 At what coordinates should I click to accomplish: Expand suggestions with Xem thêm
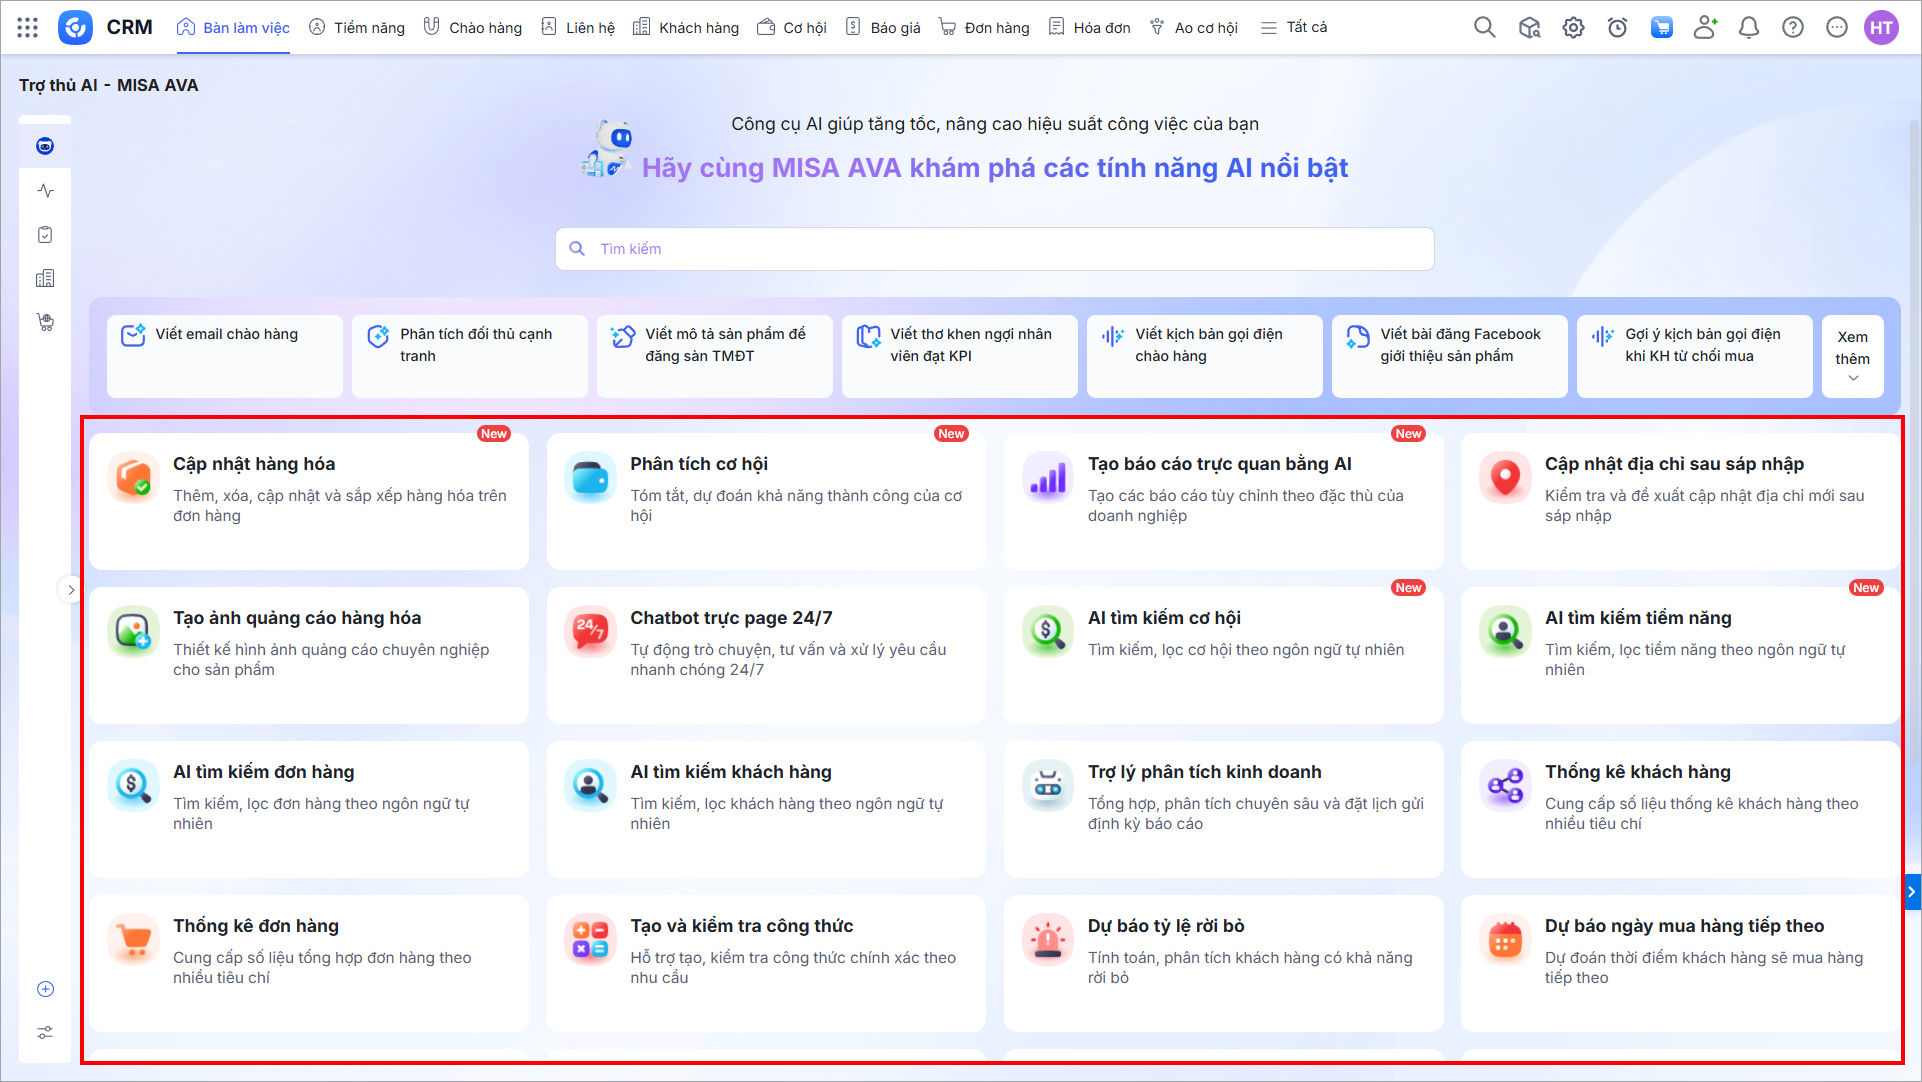pos(1852,356)
